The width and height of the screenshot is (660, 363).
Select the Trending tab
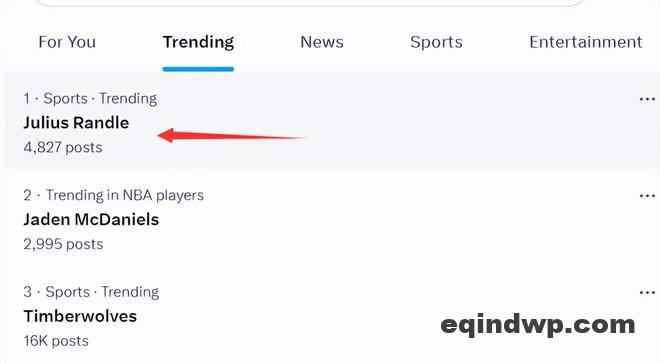tap(198, 42)
